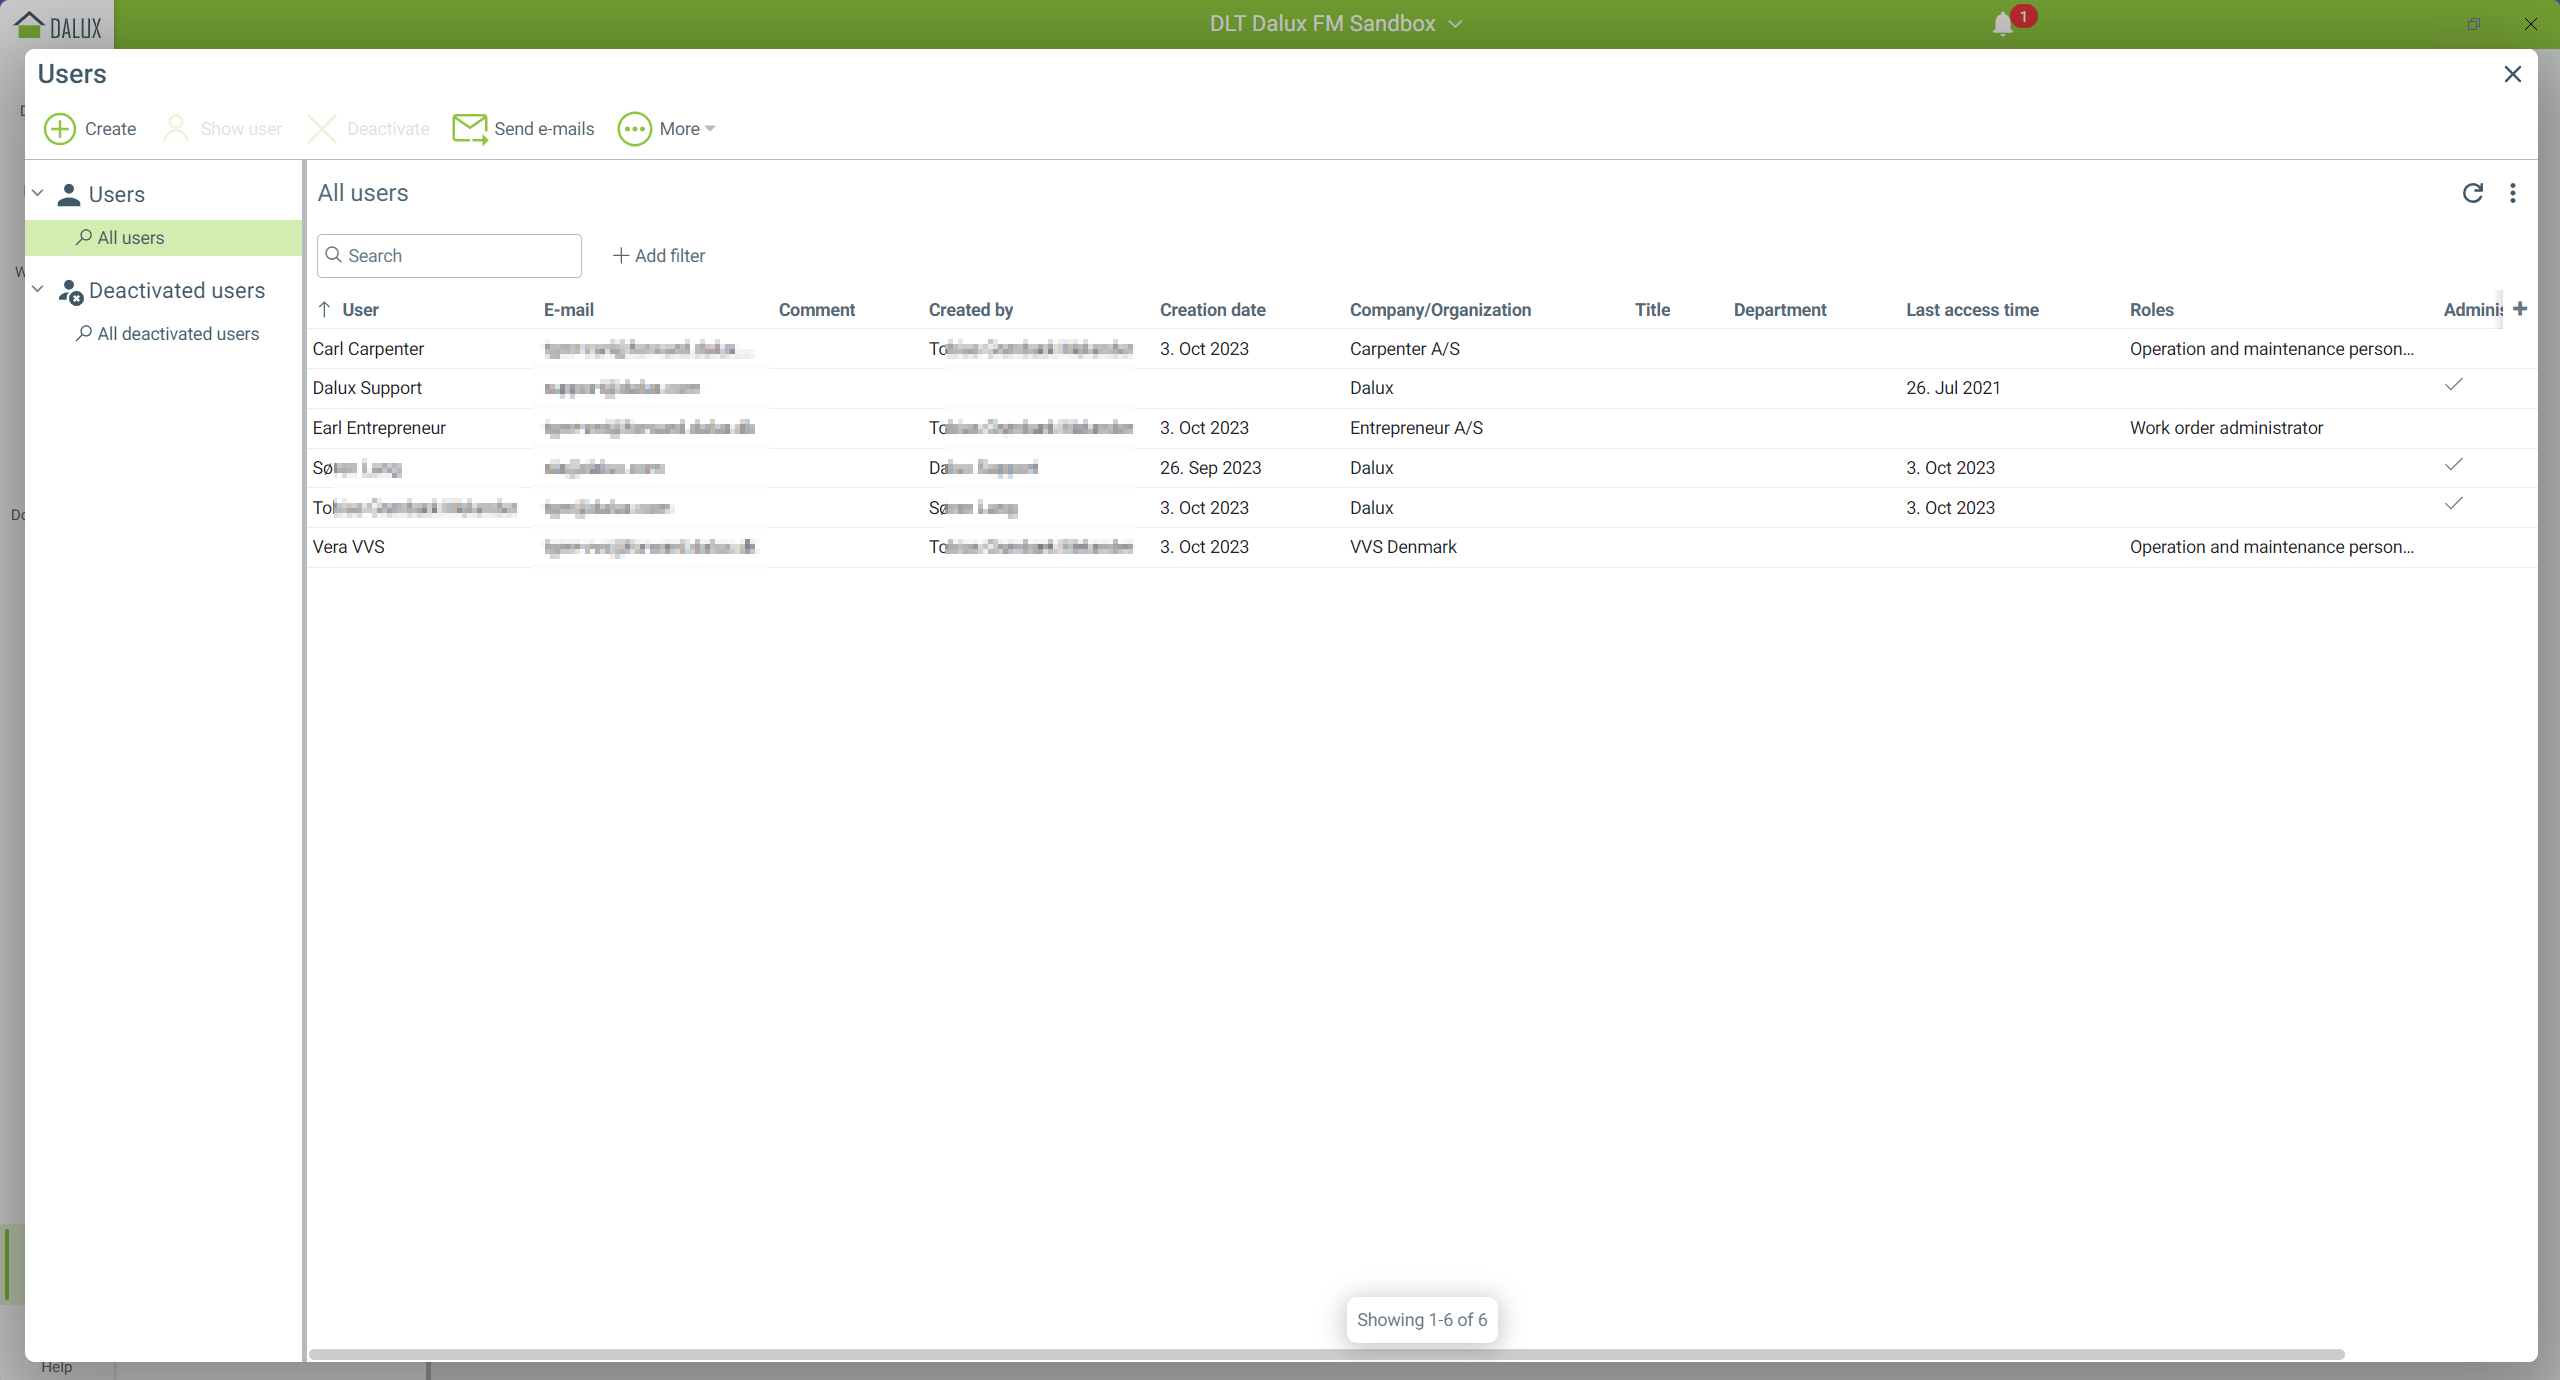Click Add filter button
Screen dimensions: 2560x1380
coord(659,256)
